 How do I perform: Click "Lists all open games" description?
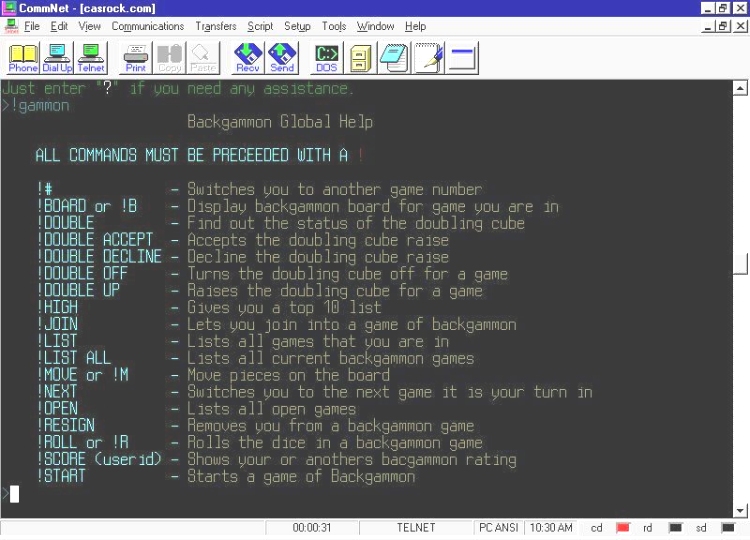271,409
